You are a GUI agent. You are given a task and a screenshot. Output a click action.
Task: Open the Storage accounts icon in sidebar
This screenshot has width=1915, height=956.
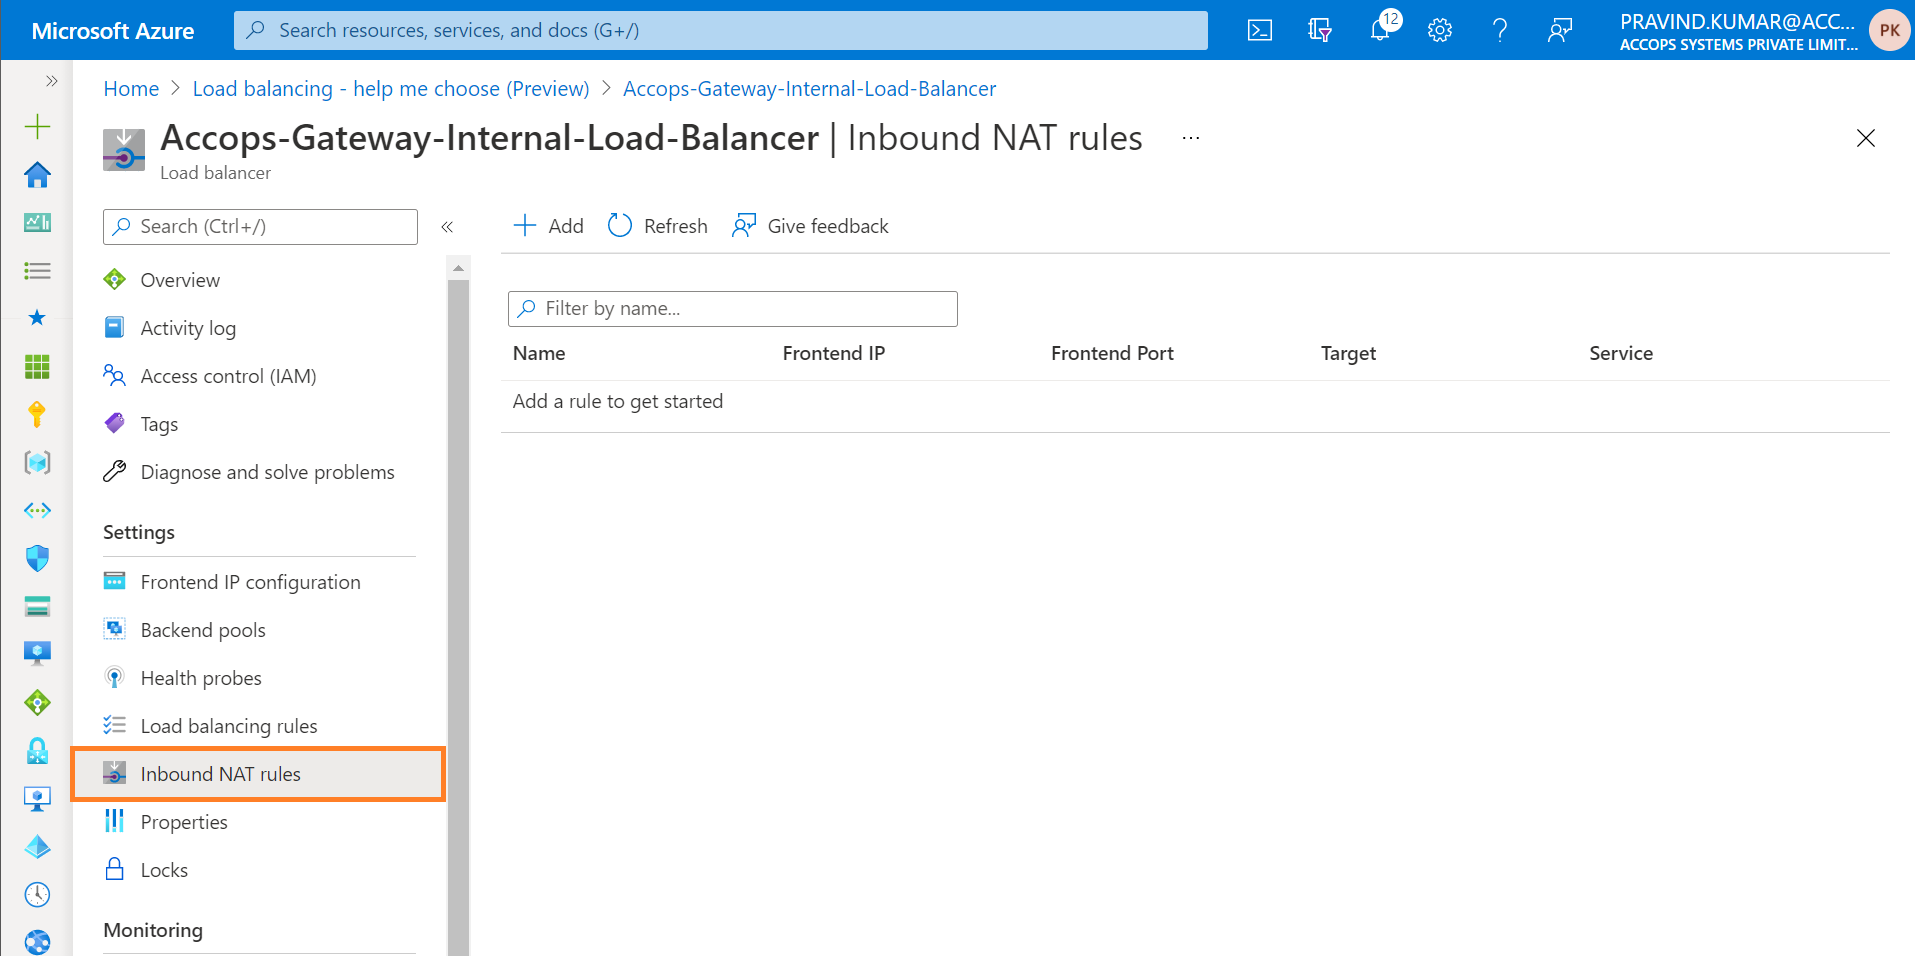[37, 606]
